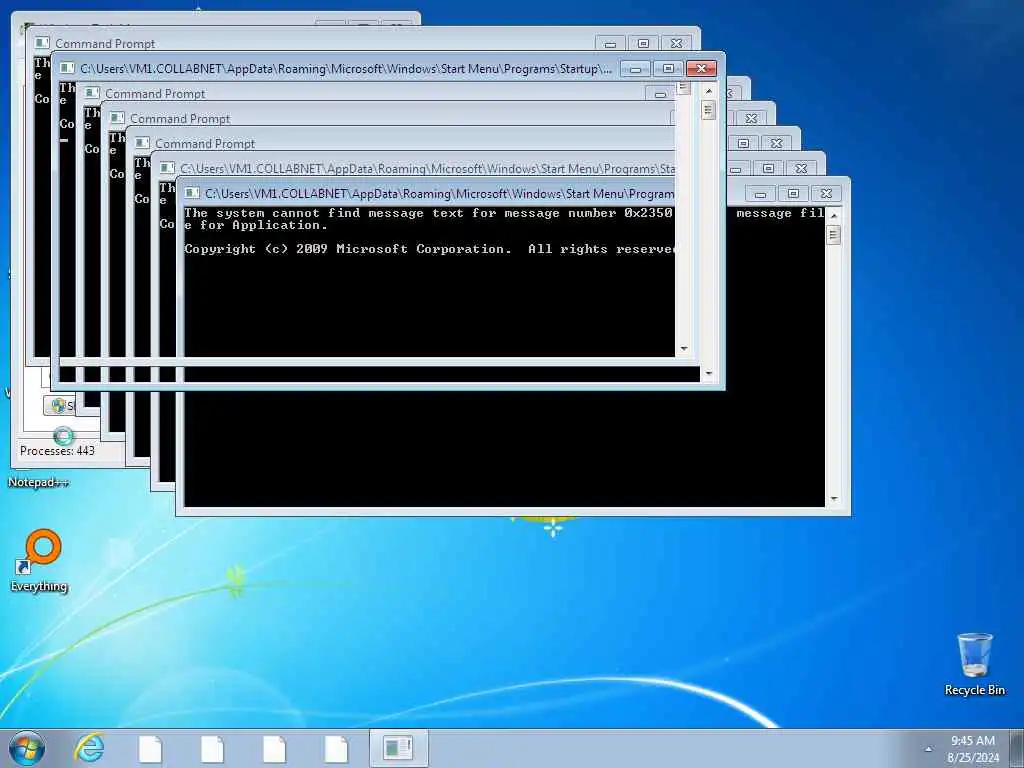Launch Internet Explorer from the taskbar
This screenshot has width=1024, height=768.
(x=89, y=748)
